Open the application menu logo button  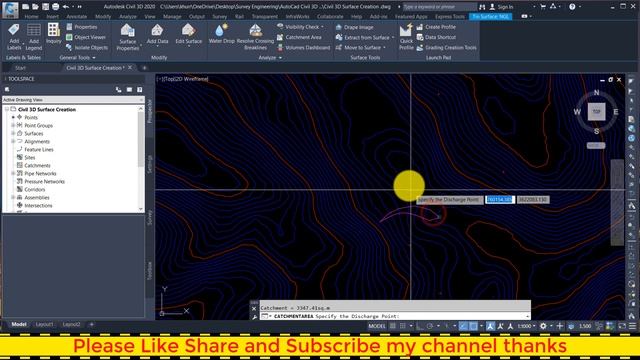pos(10,9)
